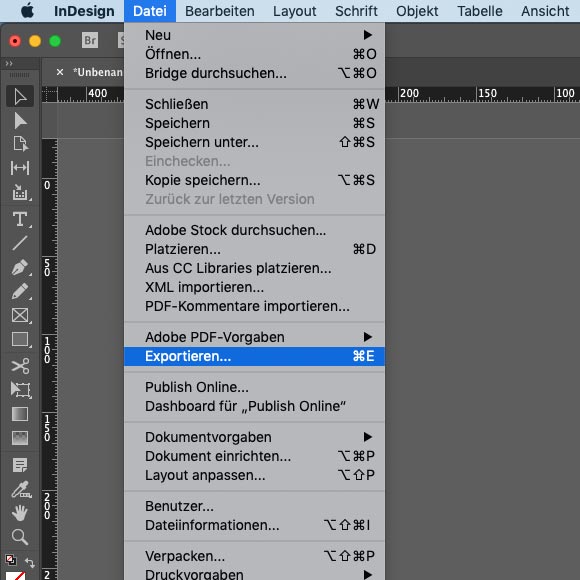The image size is (580, 580).
Task: Select the Type tool
Action: tap(20, 219)
